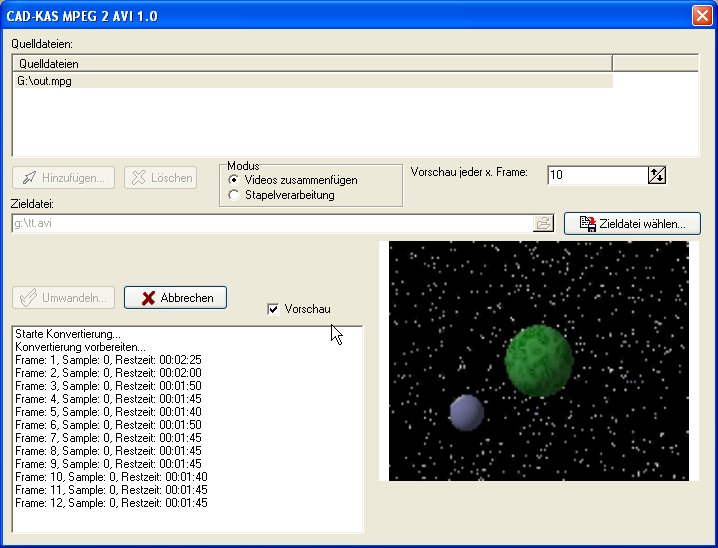Viewport: 718px width, 548px height.
Task: Click the folder browse icon beside Zieldatei field
Action: [x=544, y=223]
